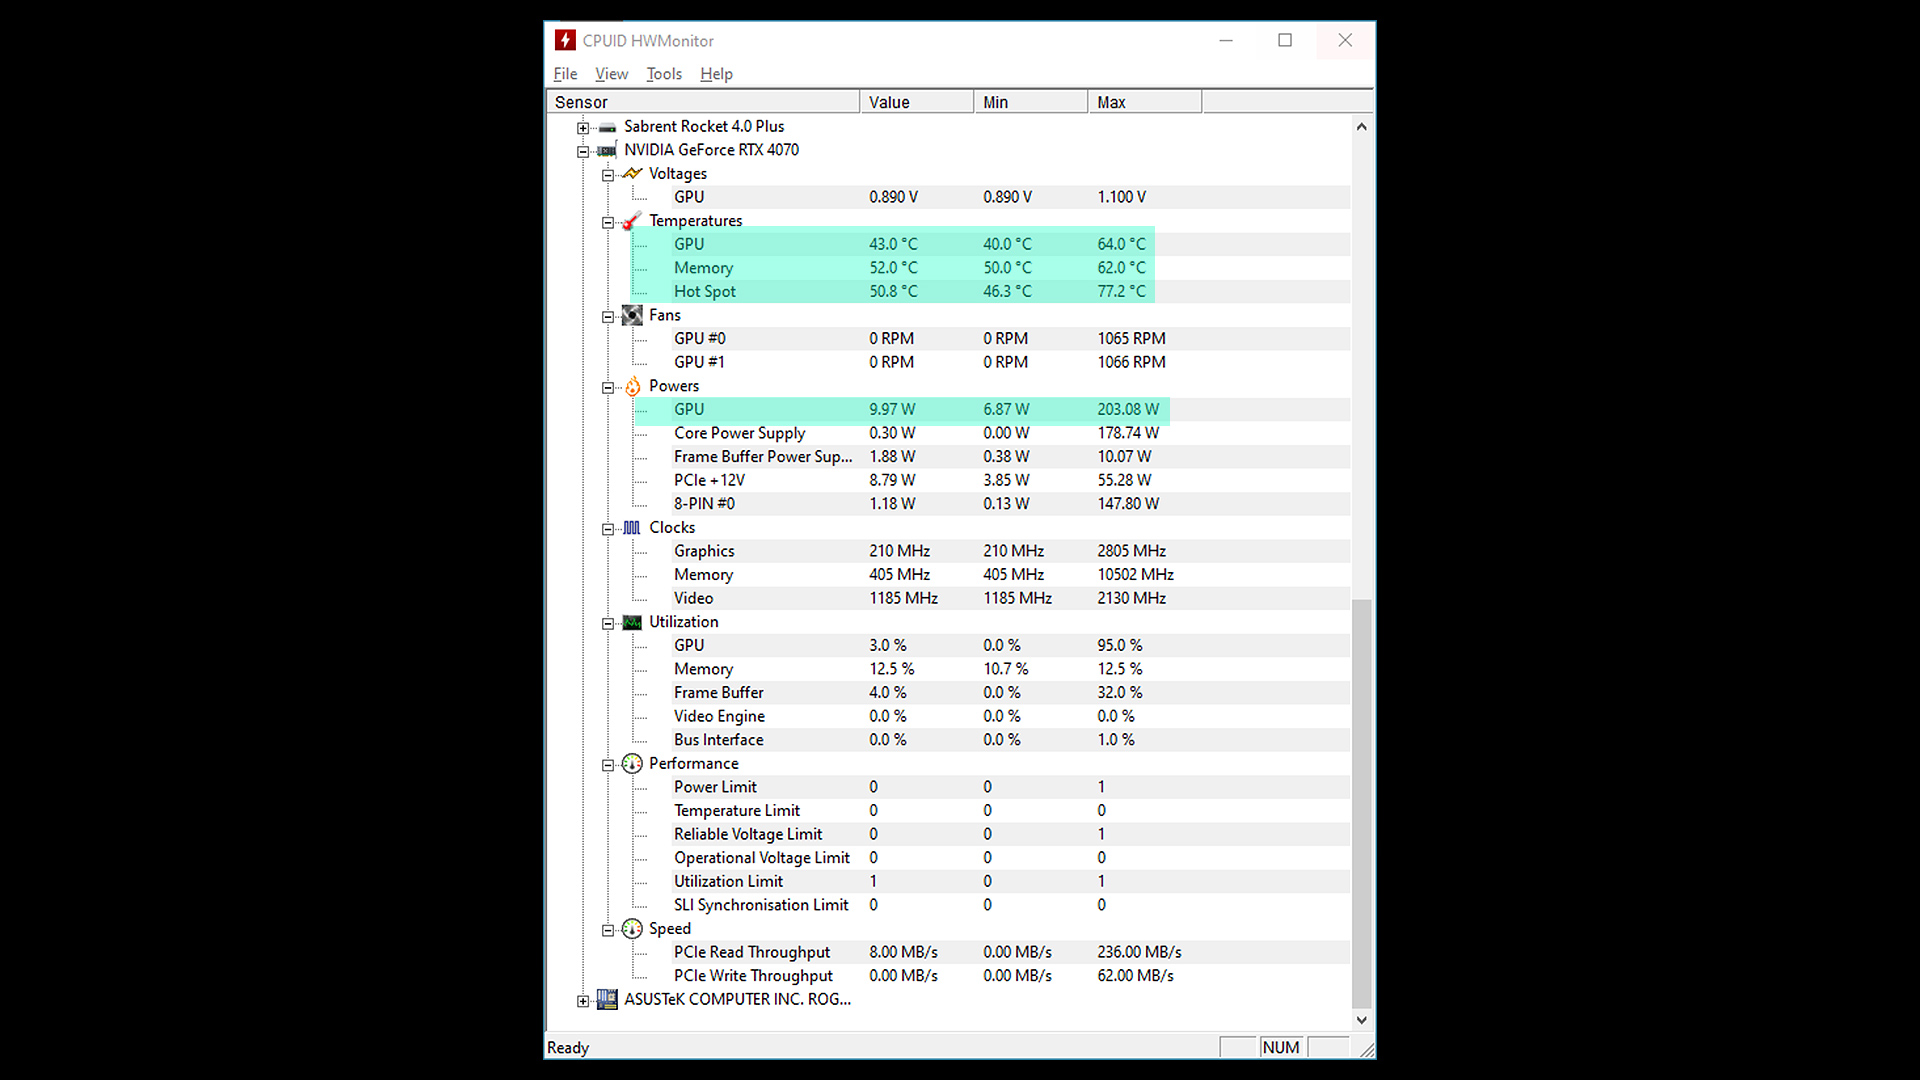The width and height of the screenshot is (1920, 1080).
Task: Collapse the Fans section
Action: pos(607,317)
